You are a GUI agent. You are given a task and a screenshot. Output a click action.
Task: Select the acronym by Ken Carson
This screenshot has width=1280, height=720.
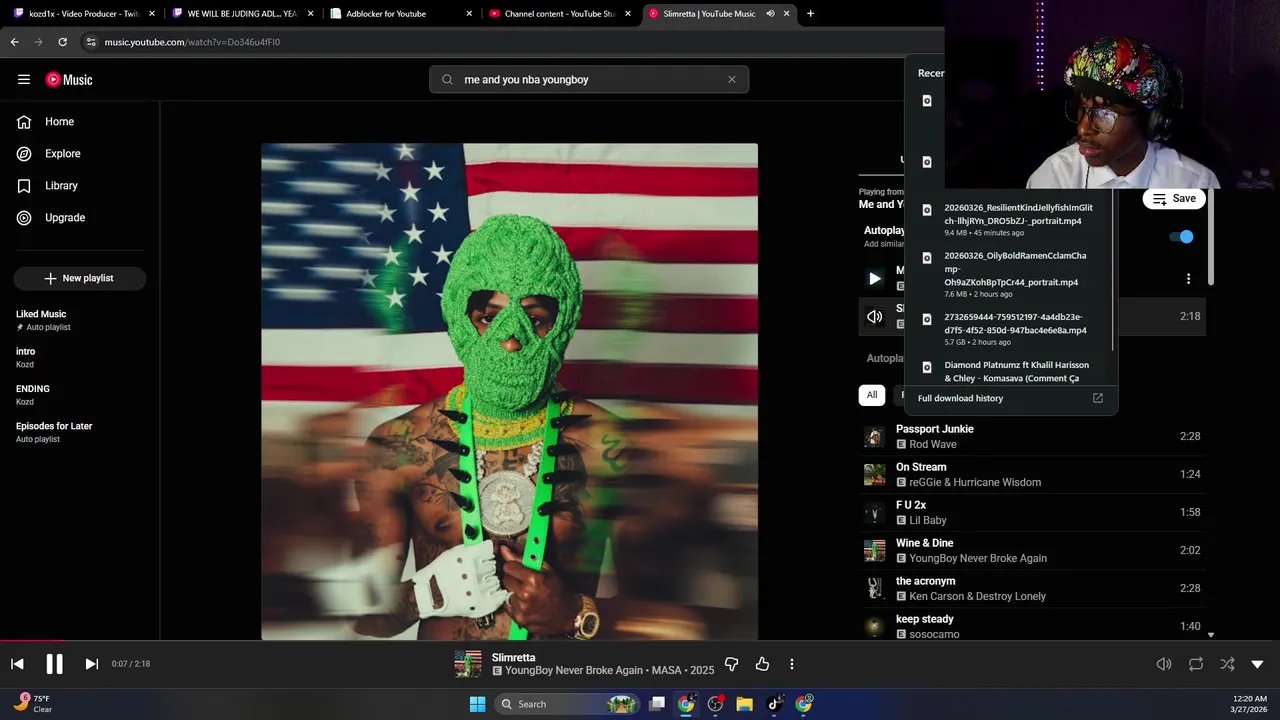[x=1032, y=589]
